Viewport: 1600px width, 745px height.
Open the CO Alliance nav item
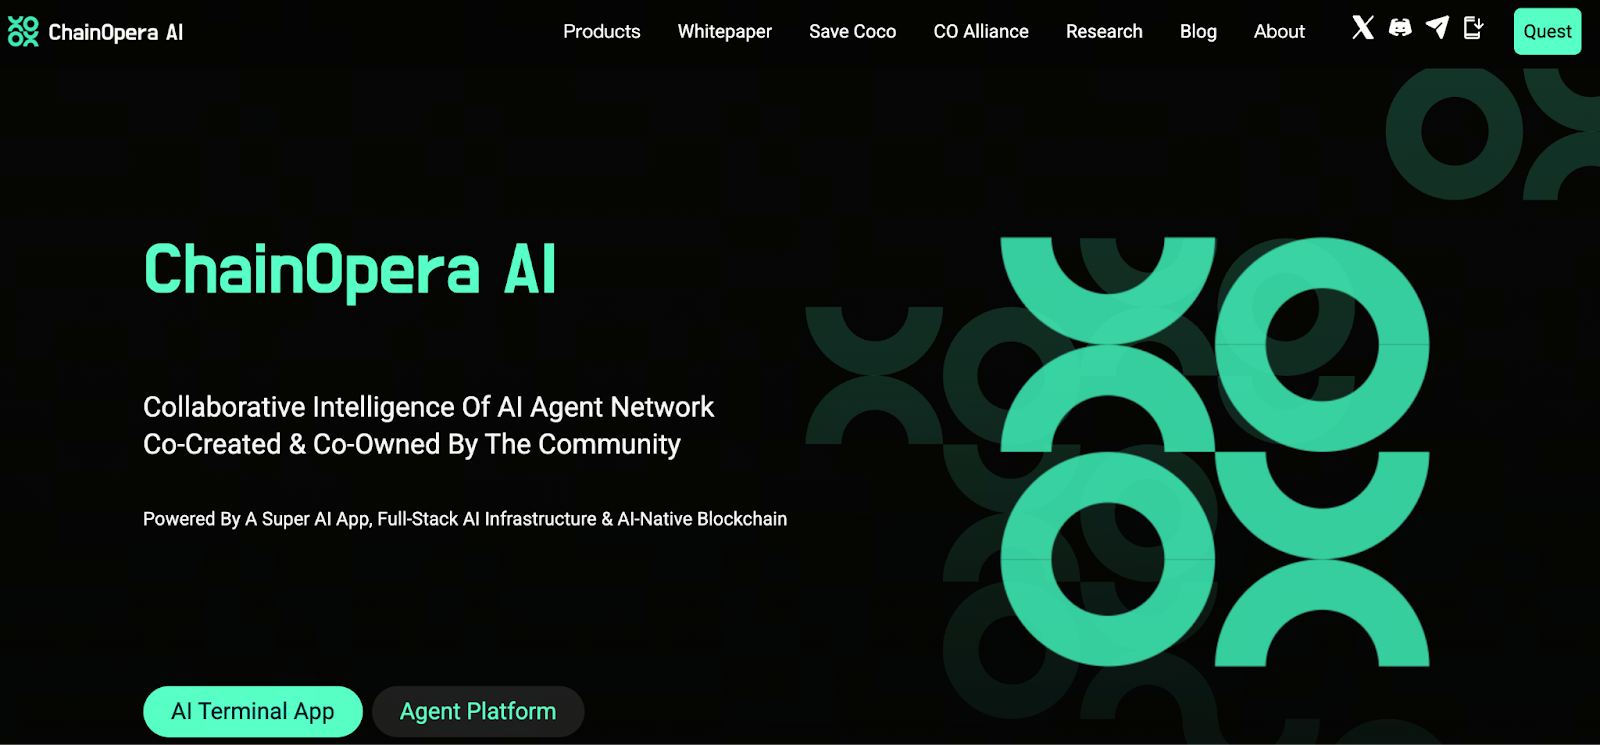(981, 31)
